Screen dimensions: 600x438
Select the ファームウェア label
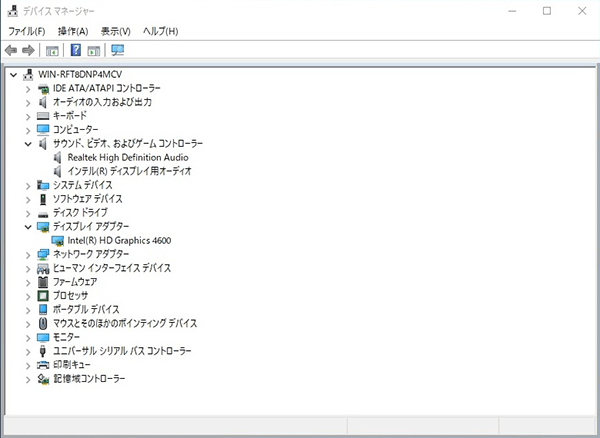[75, 282]
